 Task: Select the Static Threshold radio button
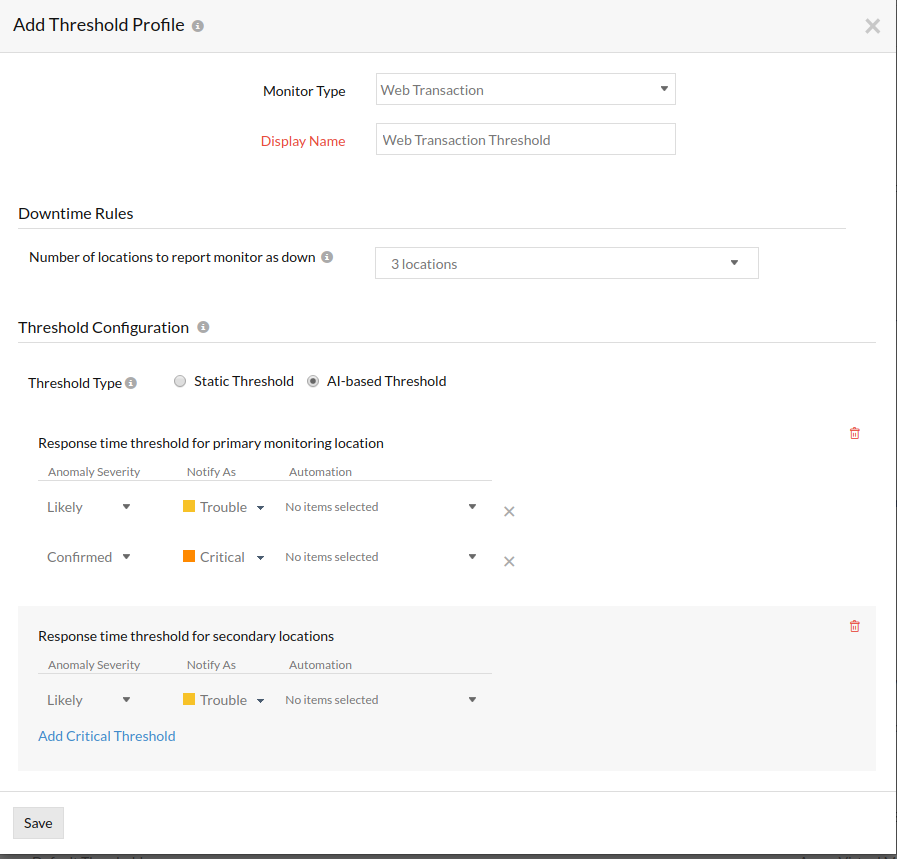(x=180, y=381)
